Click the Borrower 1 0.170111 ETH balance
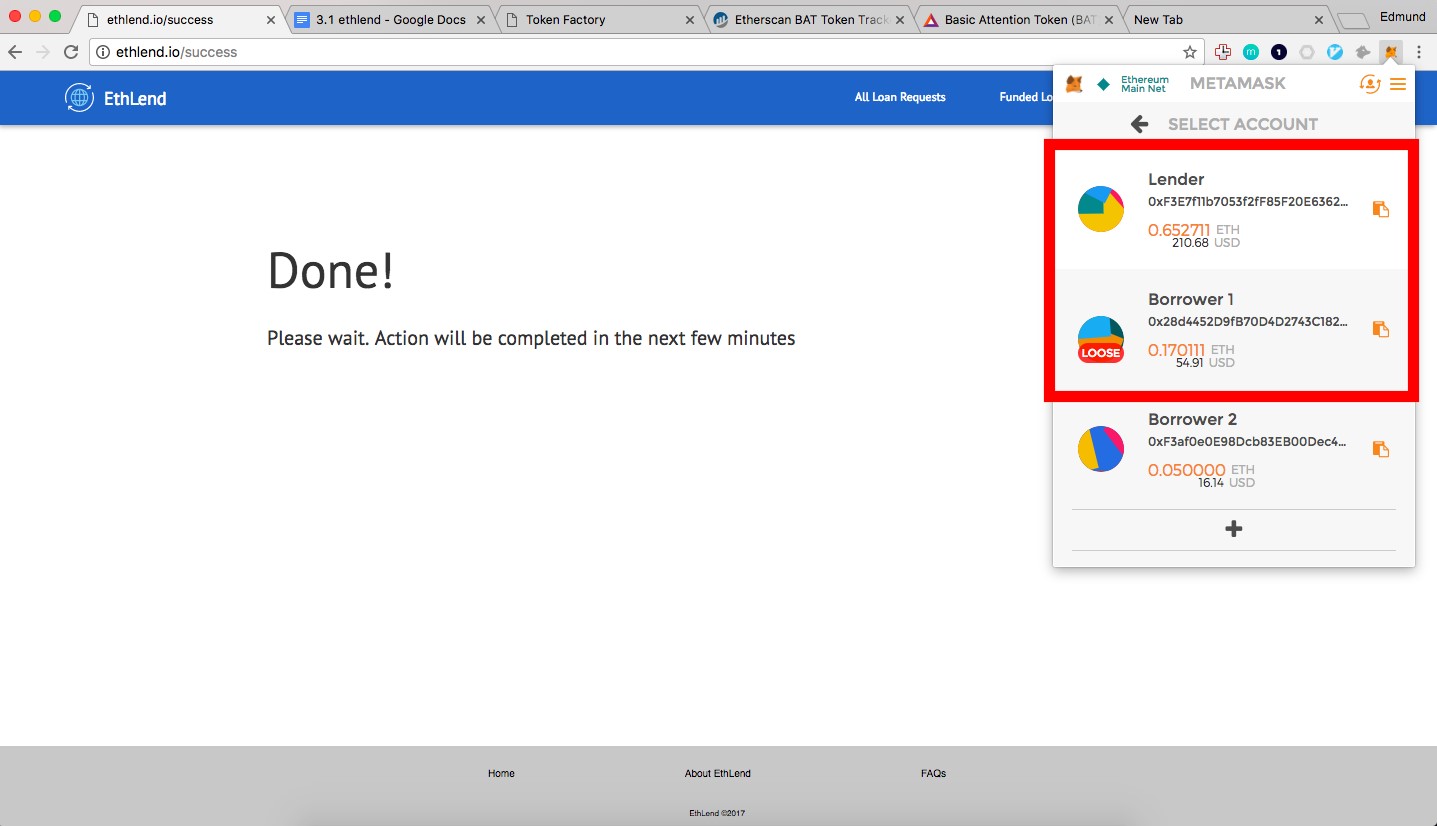Viewport: 1437px width, 826px height. (1191, 350)
